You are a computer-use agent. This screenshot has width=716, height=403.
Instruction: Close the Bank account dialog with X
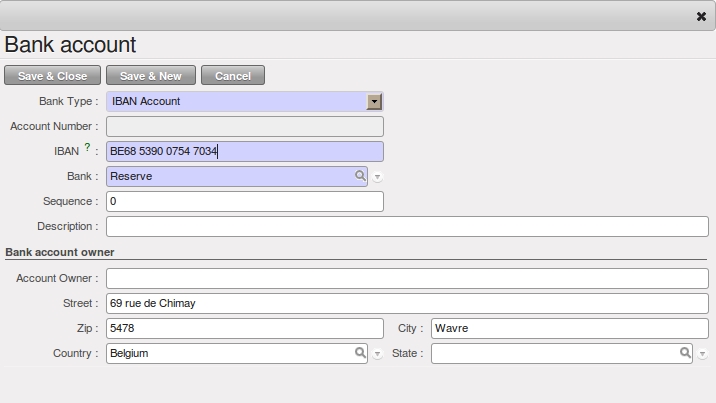point(701,17)
